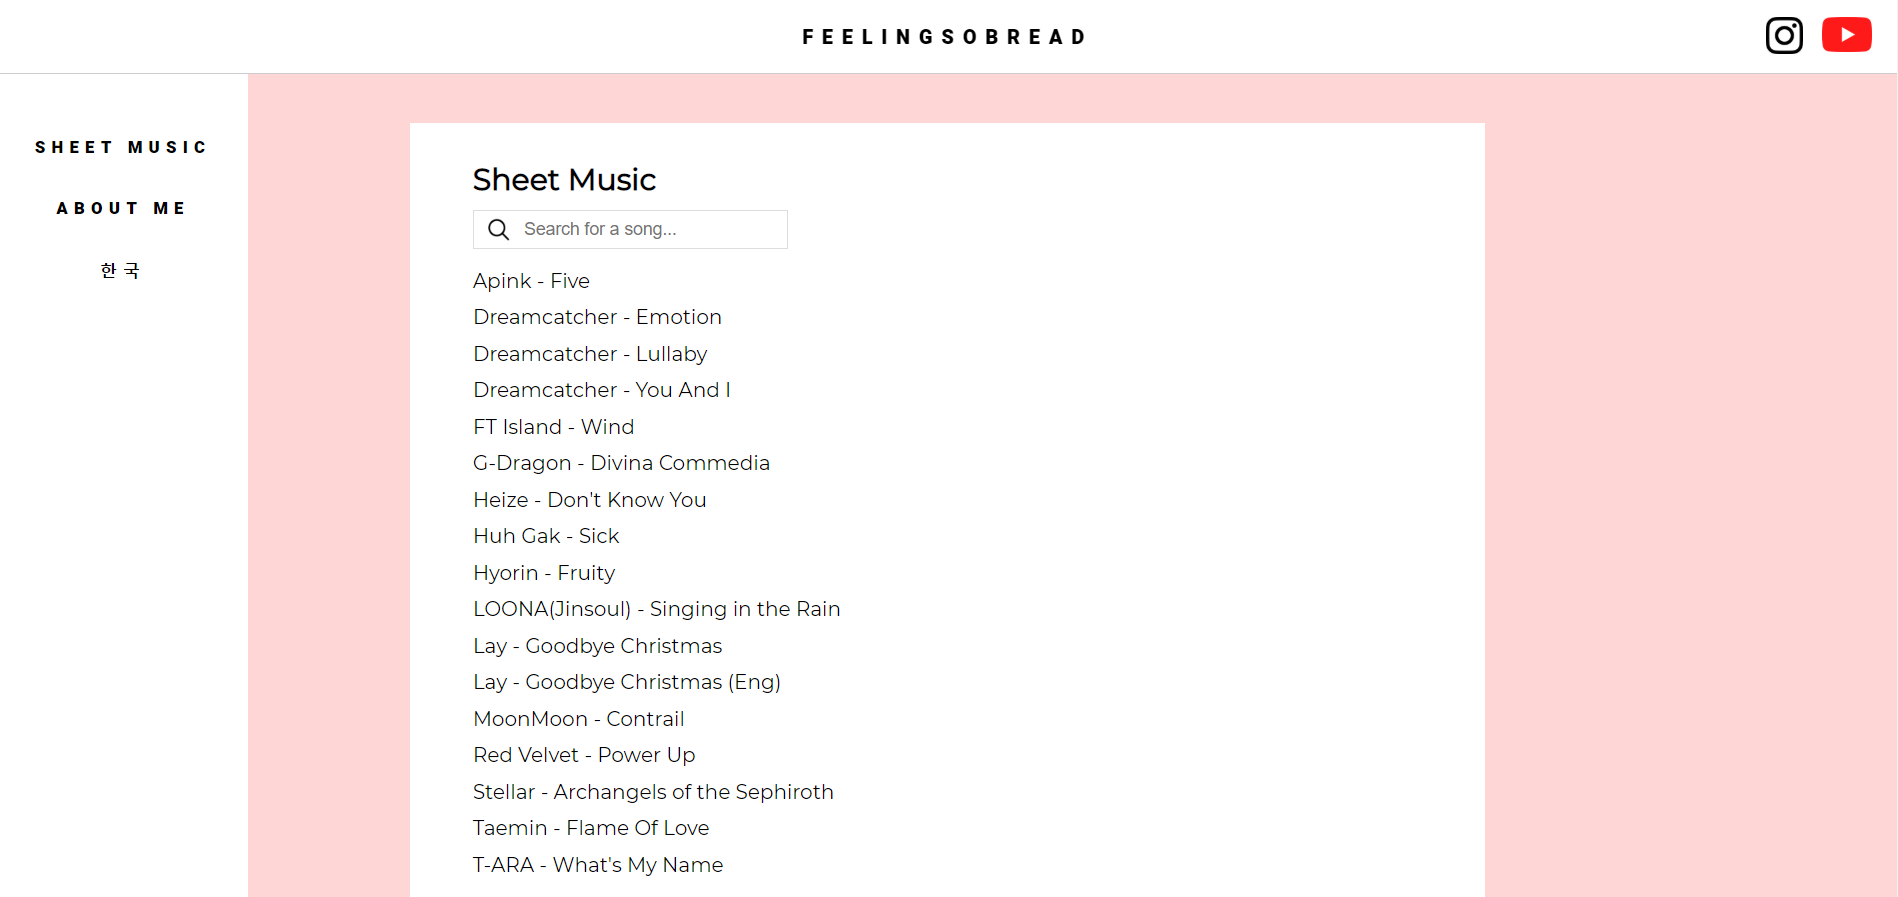Open the Sheet Music menu item
The height and width of the screenshot is (897, 1898).
tap(121, 148)
